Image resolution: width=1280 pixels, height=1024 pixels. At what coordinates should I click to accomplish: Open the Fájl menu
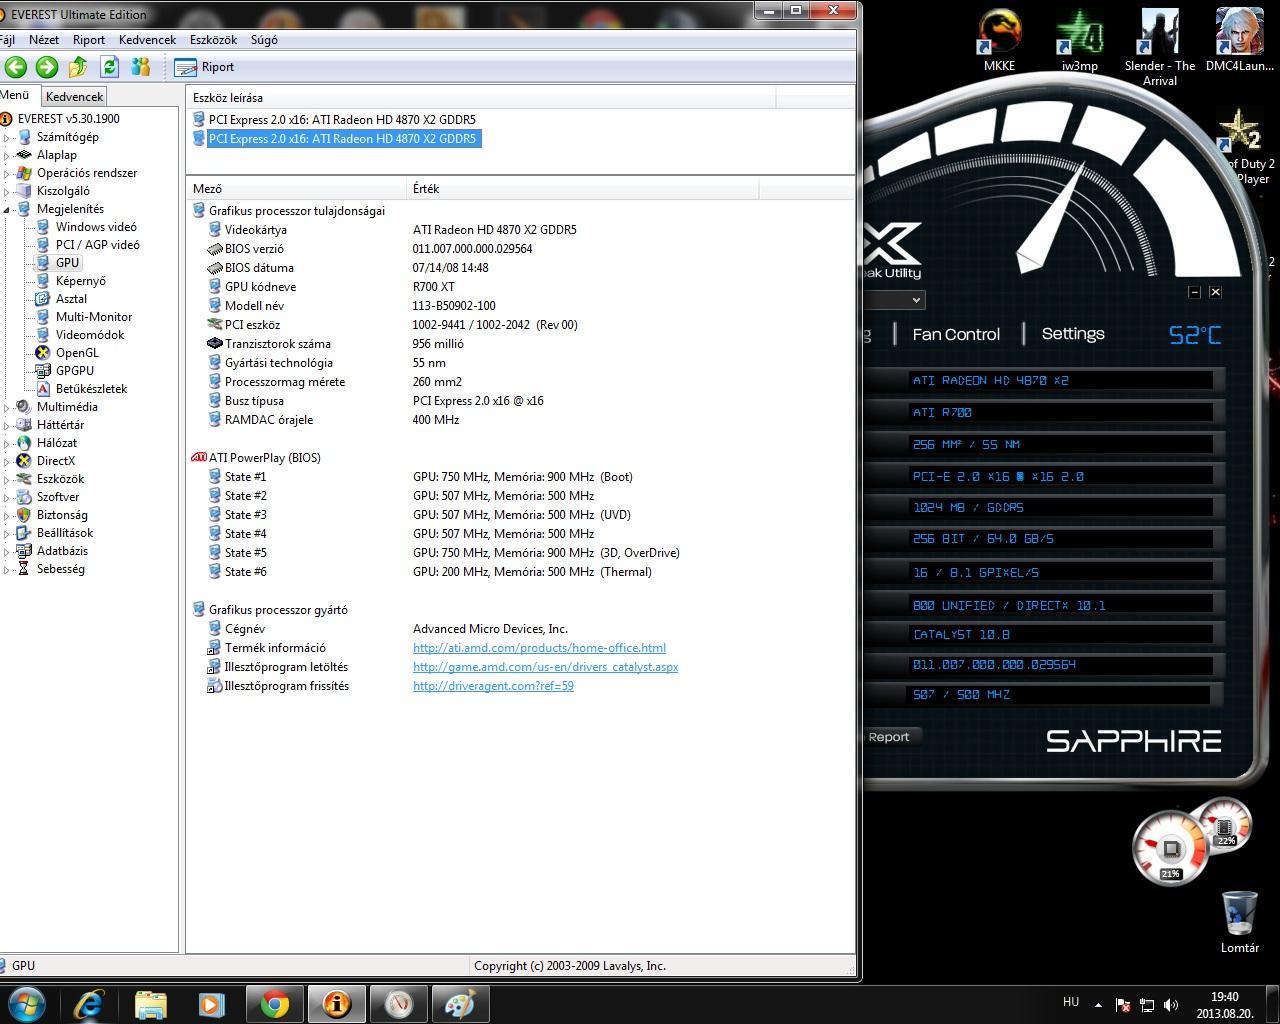[7, 40]
